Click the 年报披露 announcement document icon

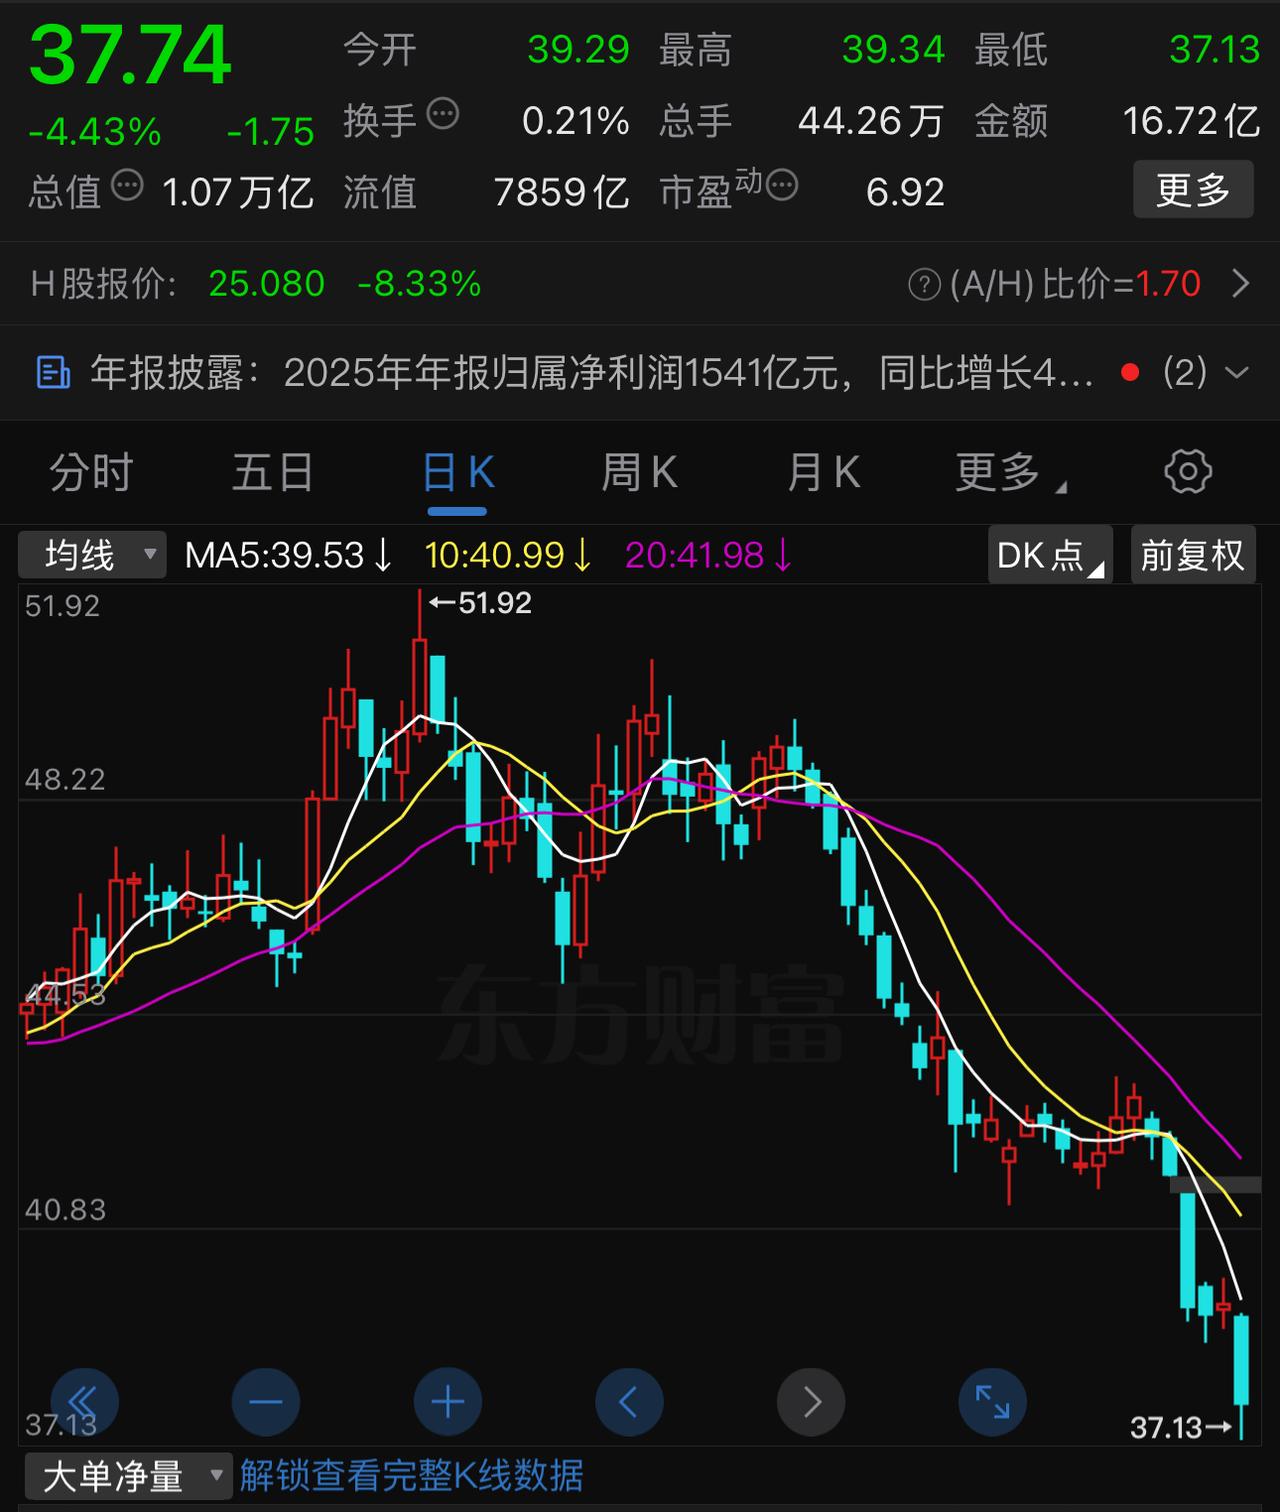pyautogui.click(x=52, y=372)
